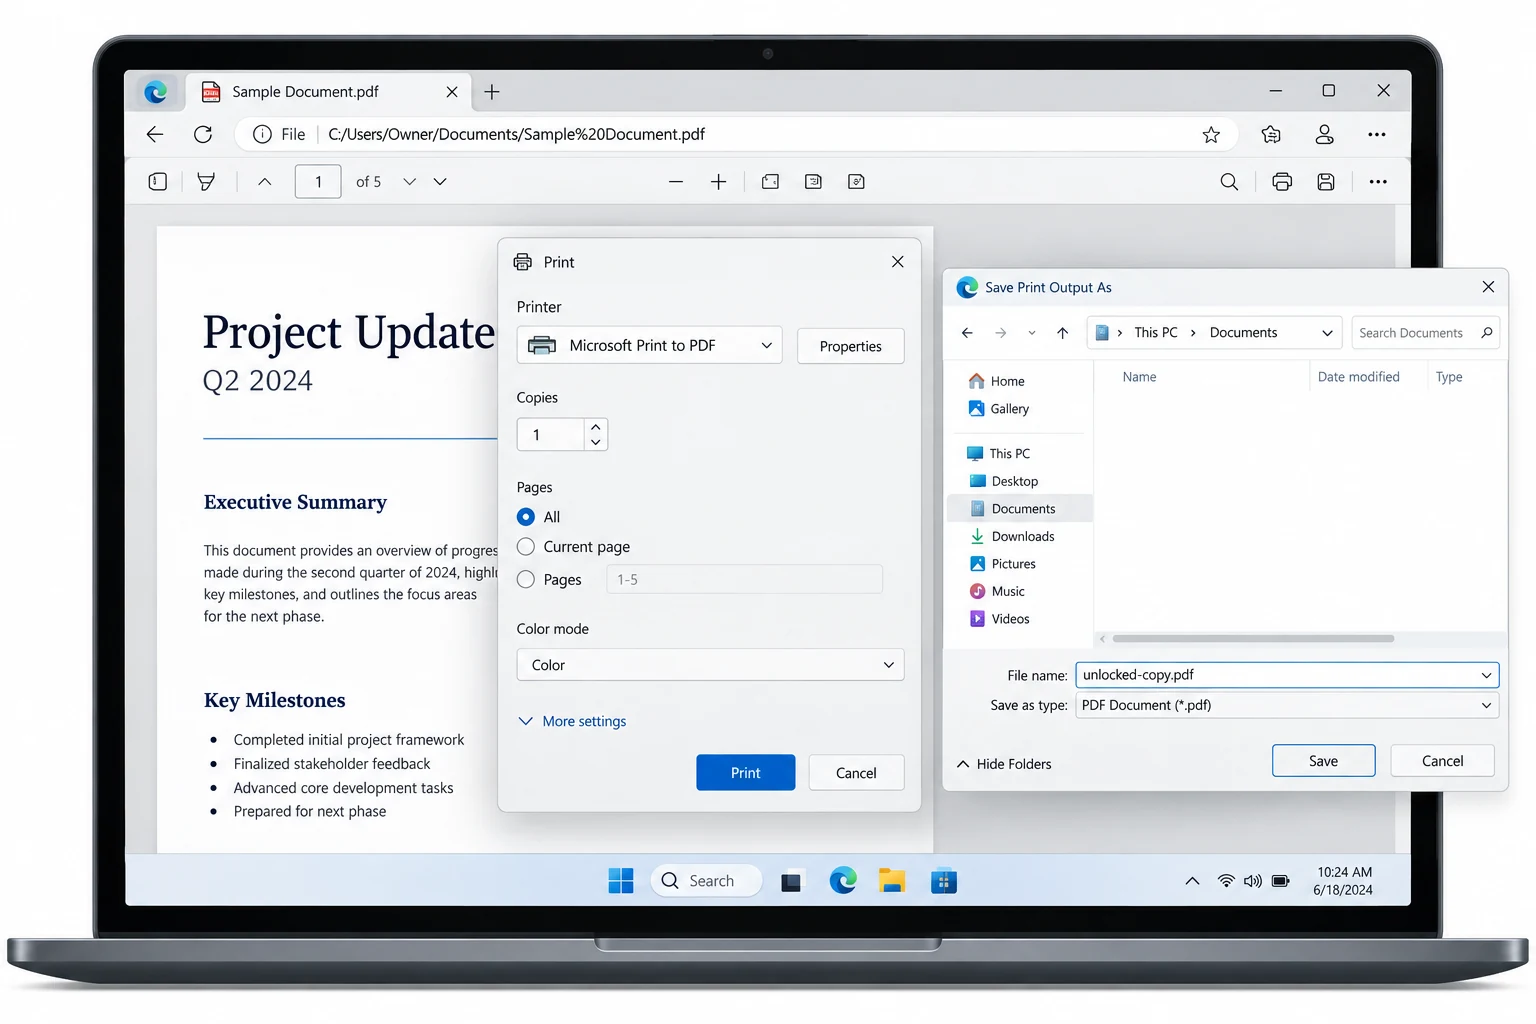Click the browser refresh icon
Image resolution: width=1536 pixels, height=1024 pixels.
(203, 134)
